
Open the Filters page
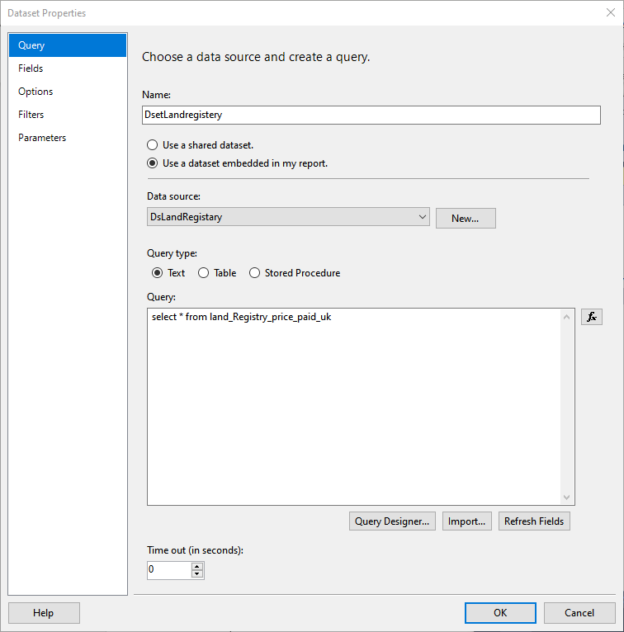(31, 114)
